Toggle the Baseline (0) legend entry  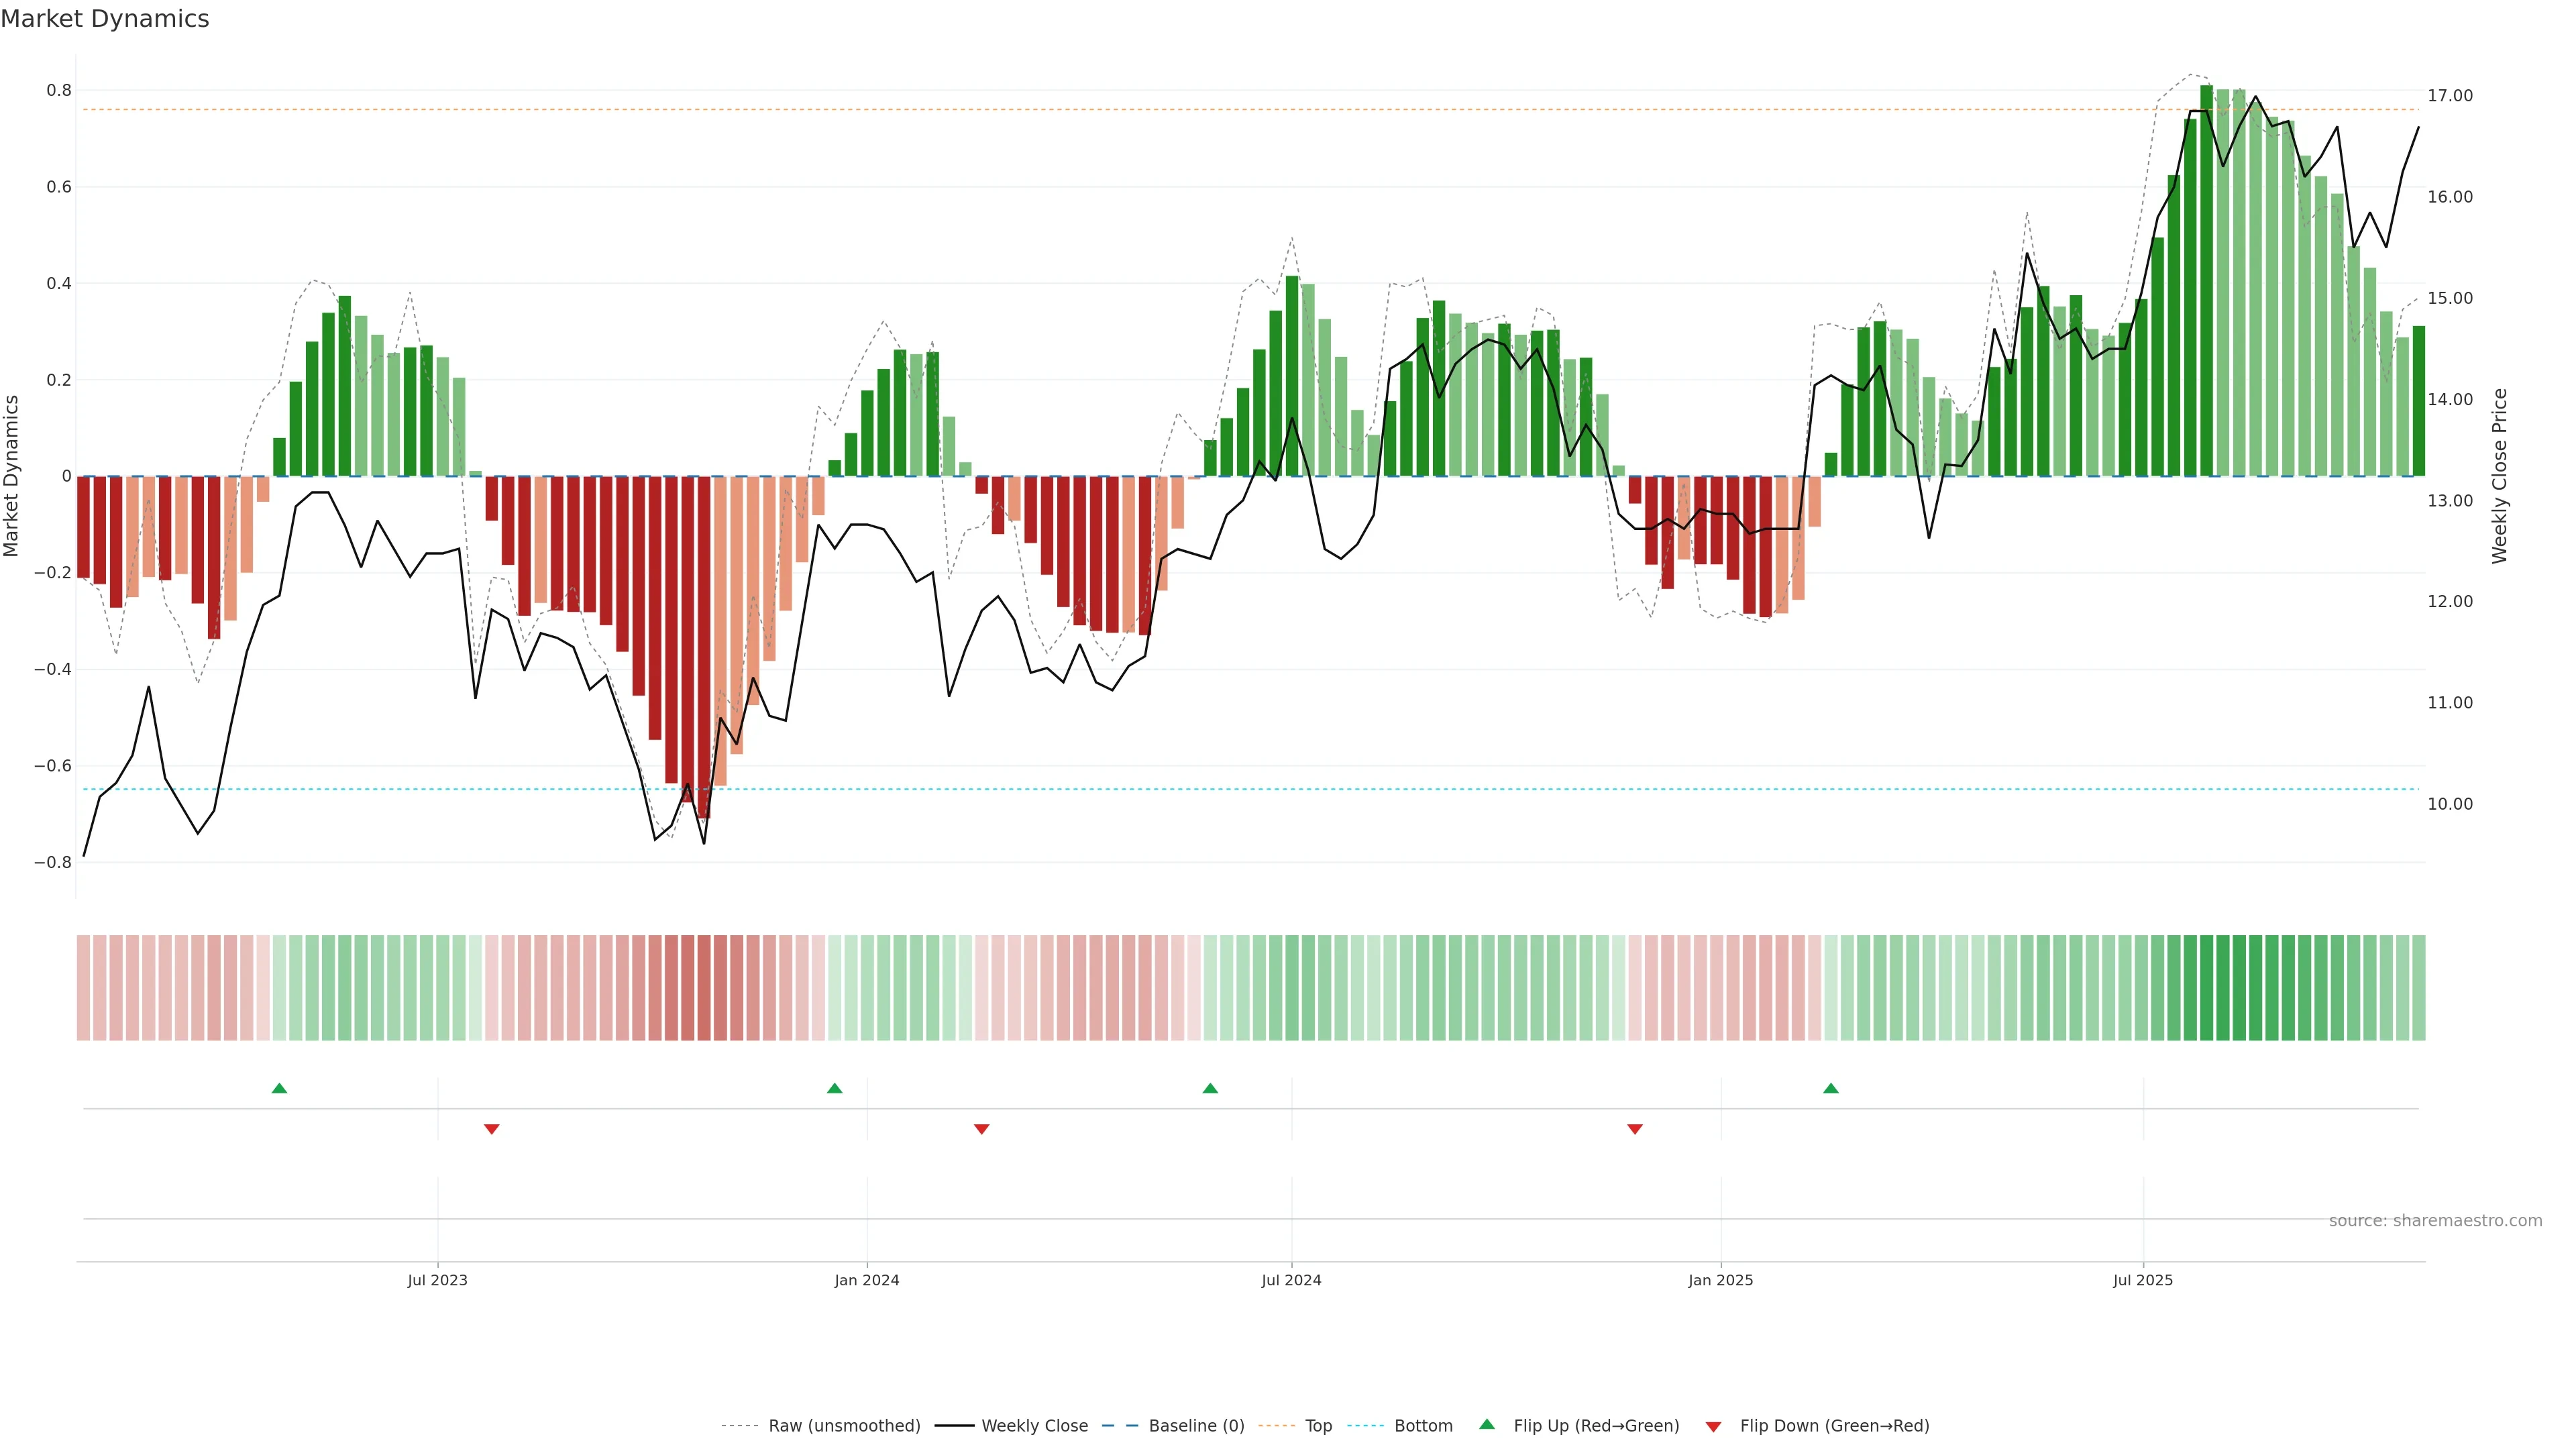coord(1196,1426)
